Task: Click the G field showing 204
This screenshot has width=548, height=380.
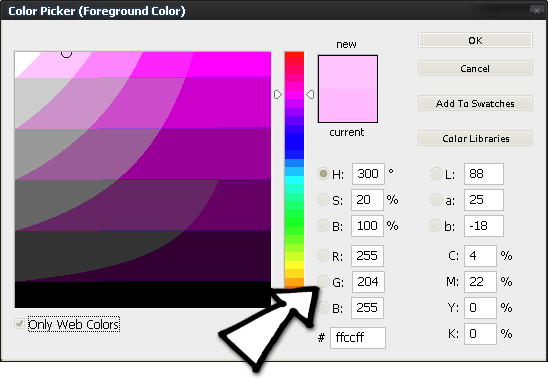Action: coord(368,282)
